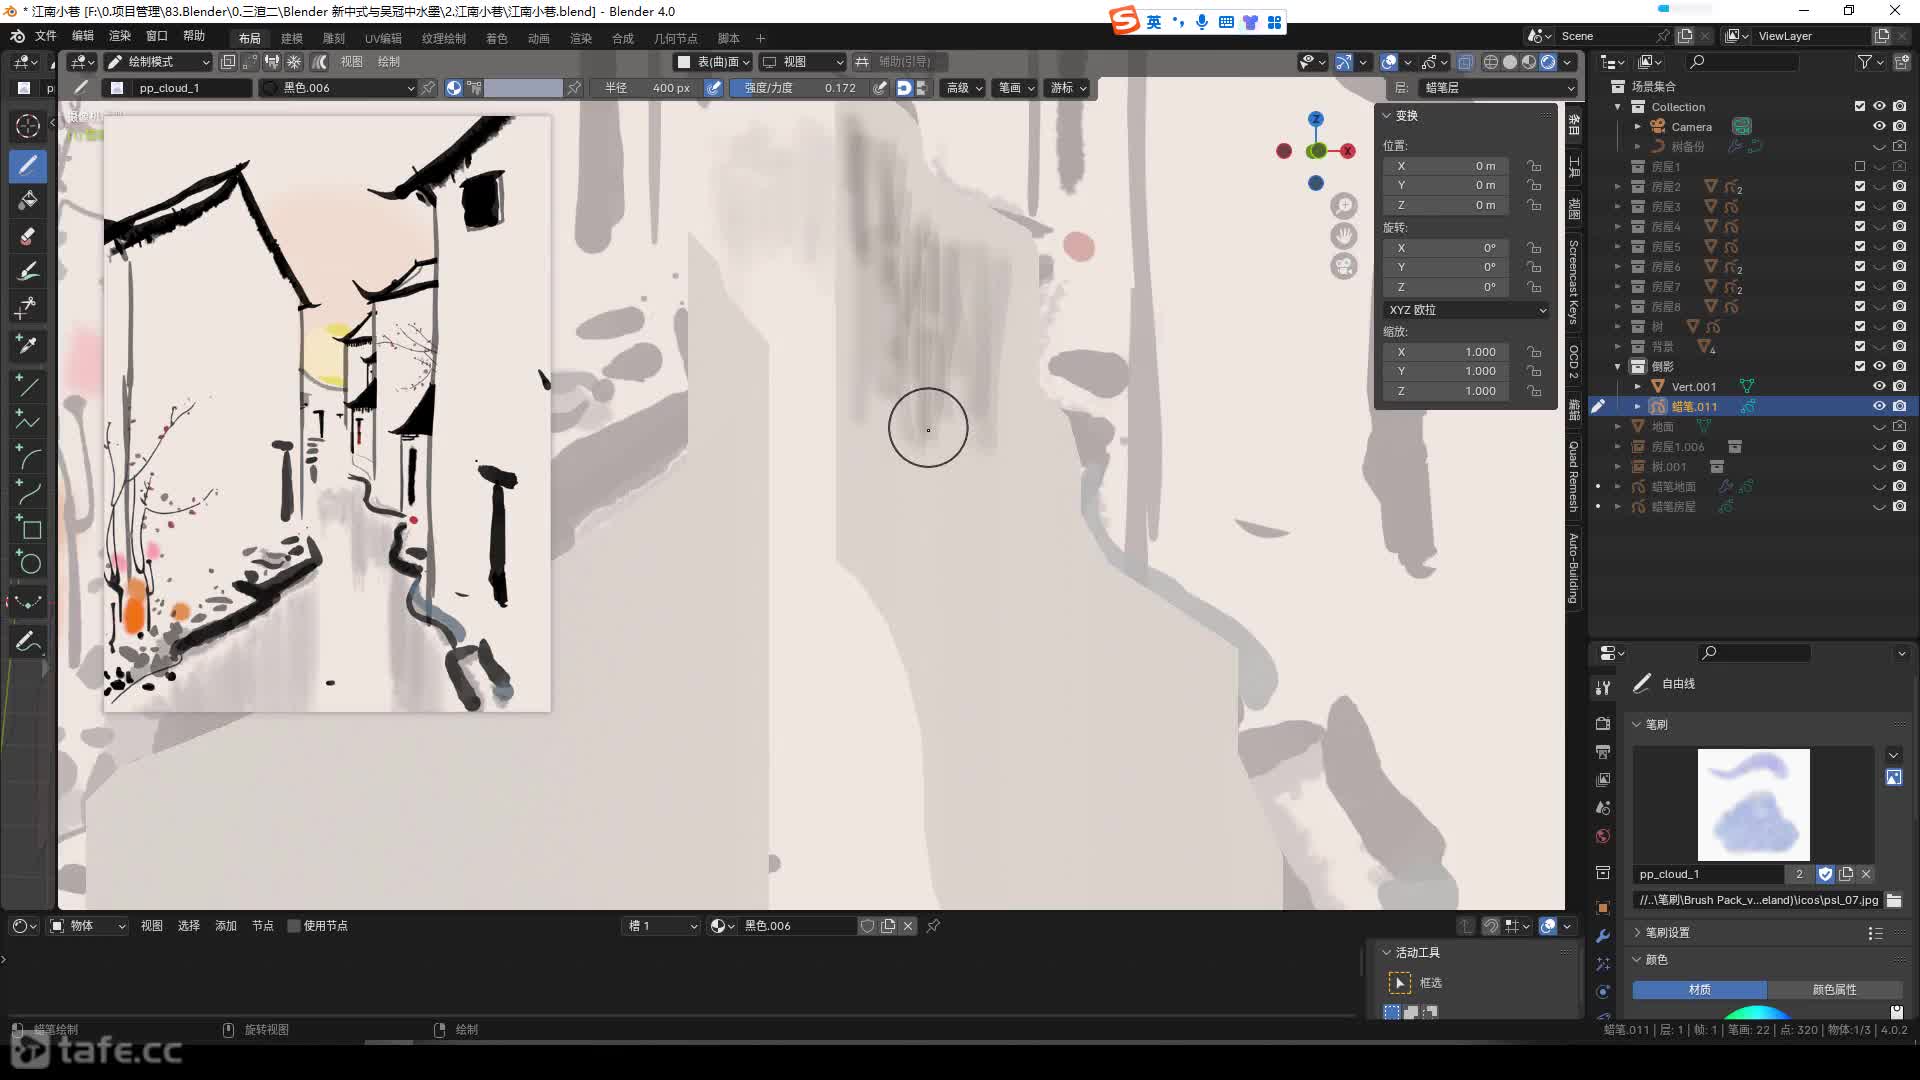Toggle the camera view gizmo
This screenshot has width=1920, height=1080.
coord(1344,266)
